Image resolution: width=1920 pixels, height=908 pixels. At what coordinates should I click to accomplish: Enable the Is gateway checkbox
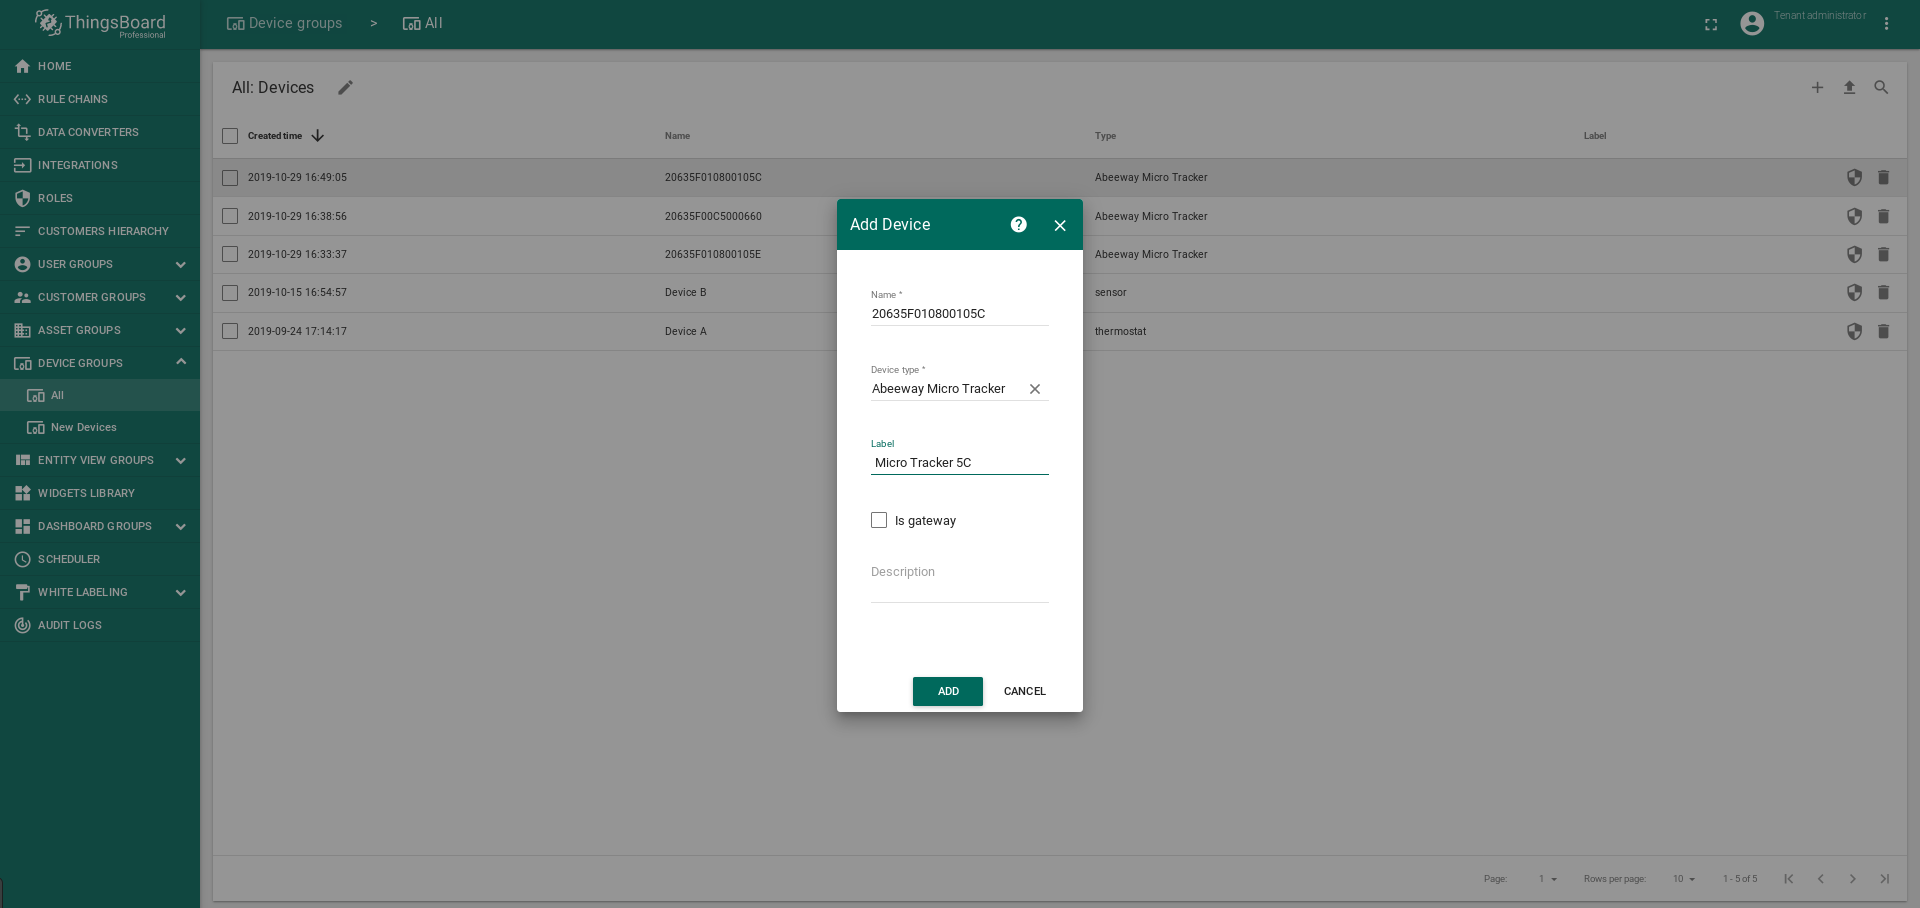pyautogui.click(x=879, y=520)
